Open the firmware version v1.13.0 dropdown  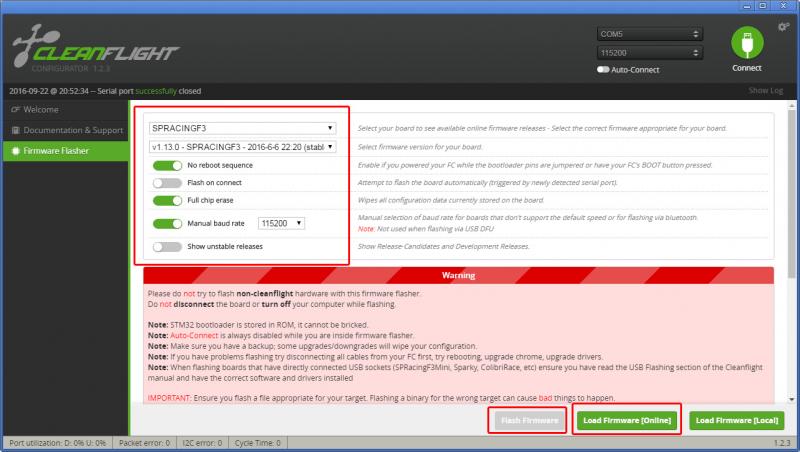point(242,146)
